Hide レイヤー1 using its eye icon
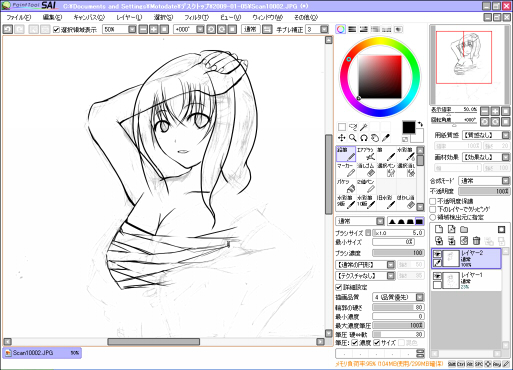Viewport: 513px width, 370px height. [437, 276]
